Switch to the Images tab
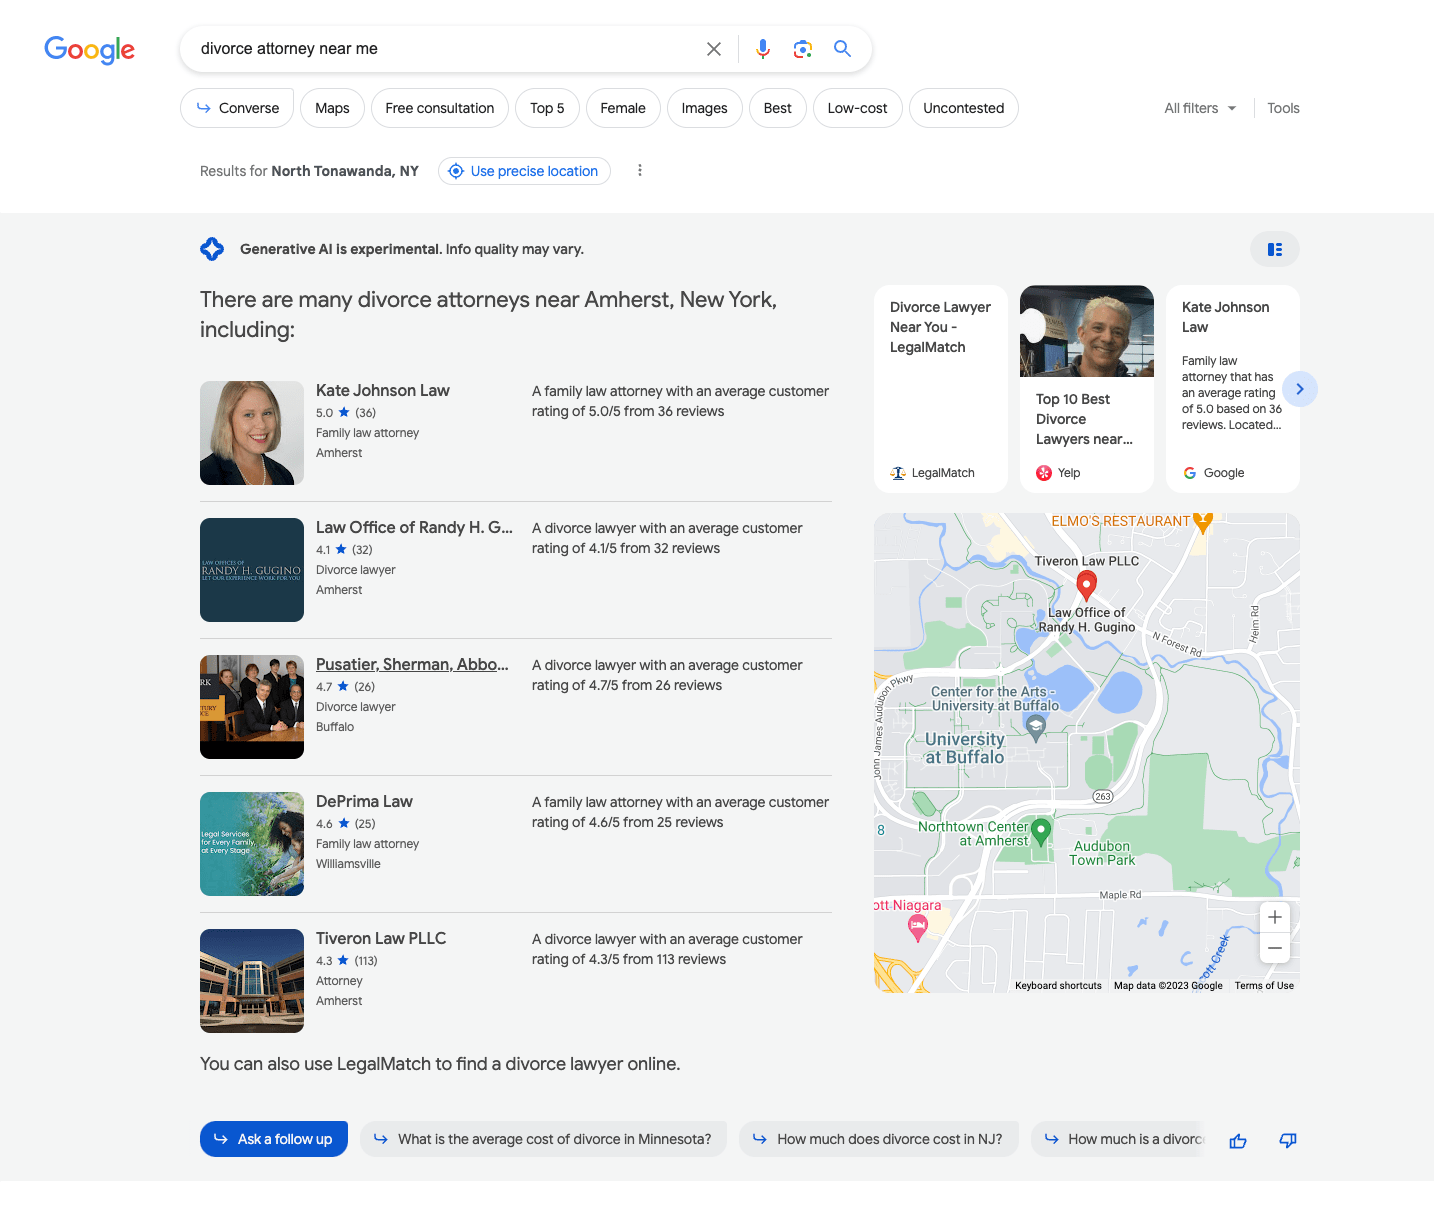Screen dimensions: 1434x1208 [705, 108]
